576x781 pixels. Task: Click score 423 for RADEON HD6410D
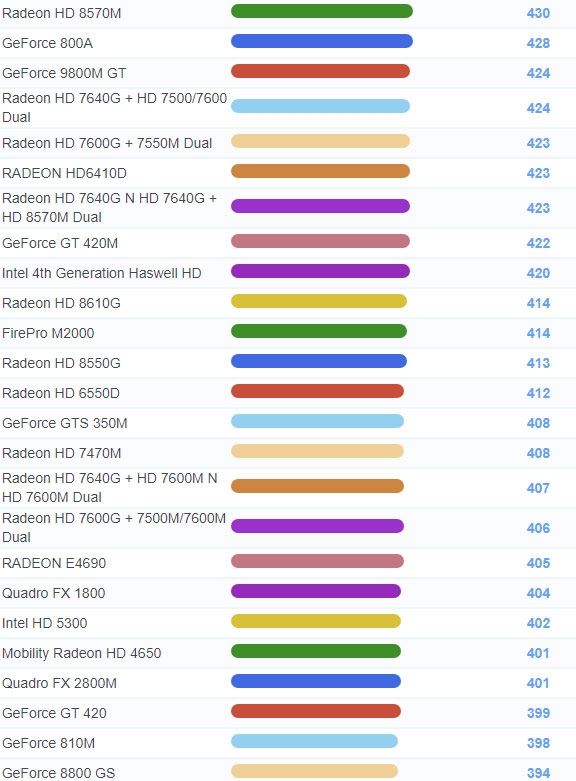pyautogui.click(x=538, y=173)
